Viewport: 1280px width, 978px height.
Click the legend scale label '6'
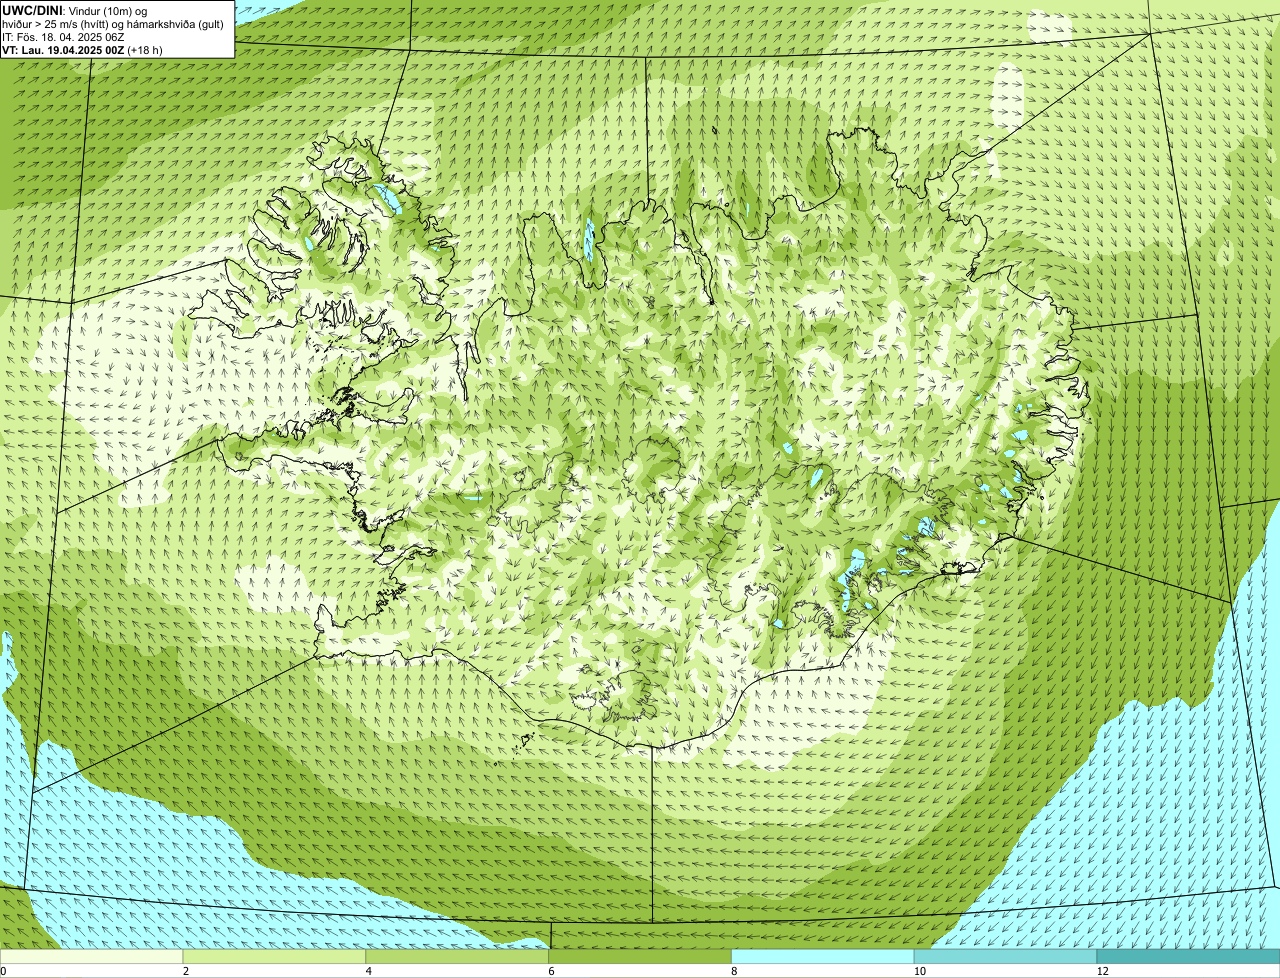pos(551,971)
